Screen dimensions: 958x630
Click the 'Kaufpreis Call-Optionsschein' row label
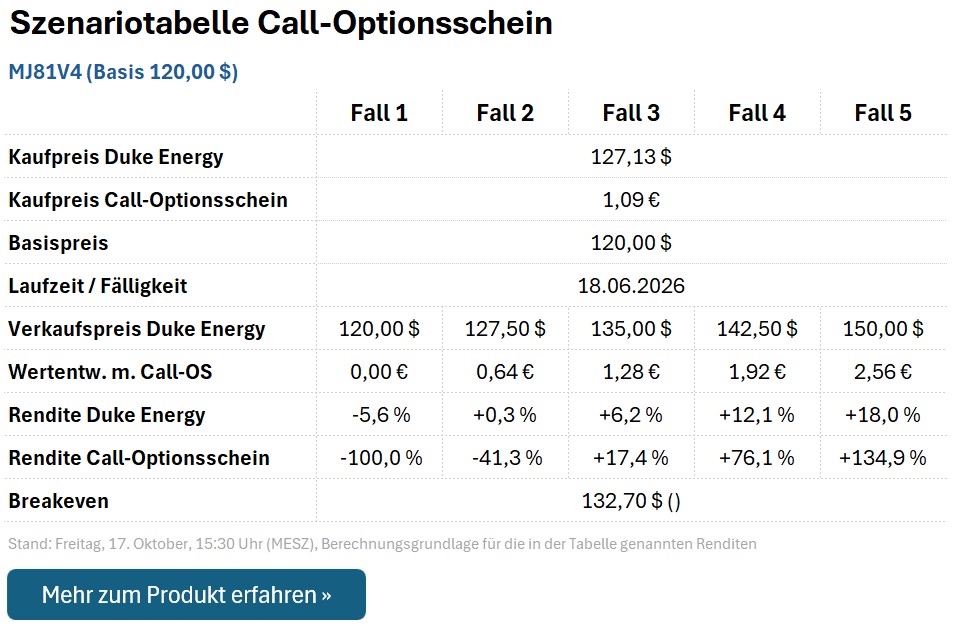coord(148,200)
